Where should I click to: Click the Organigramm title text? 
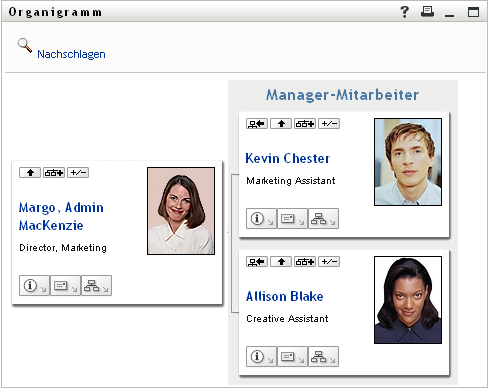pos(55,12)
